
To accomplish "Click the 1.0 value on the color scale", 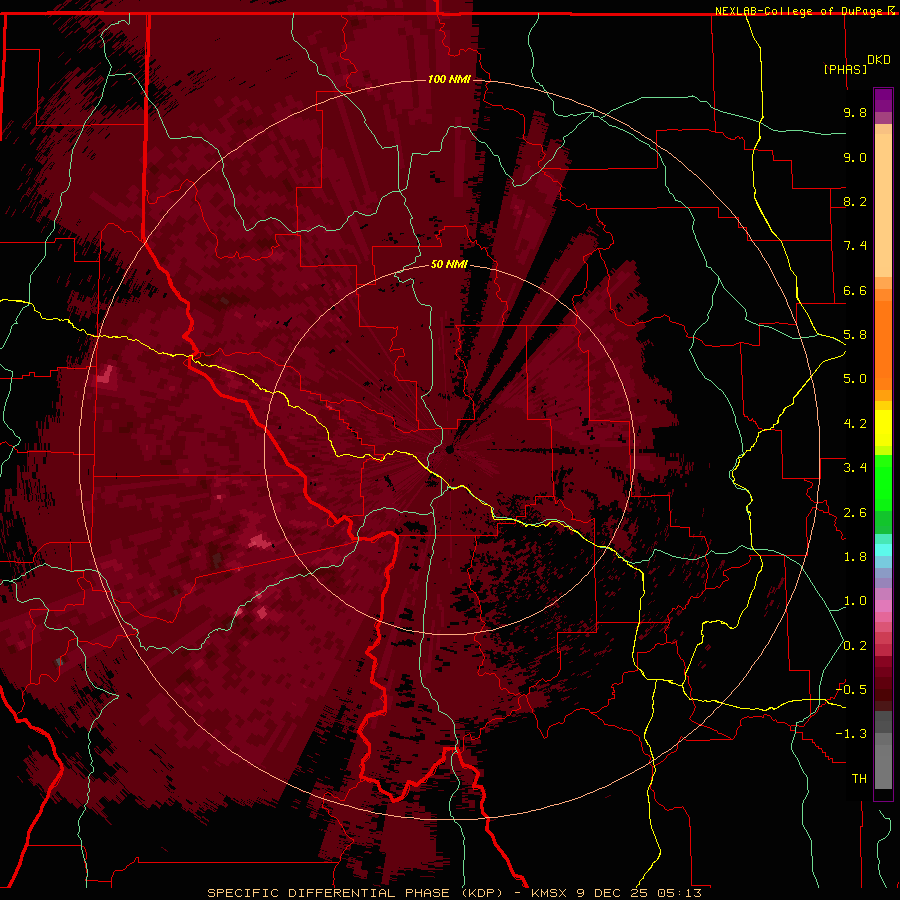I will click(855, 601).
